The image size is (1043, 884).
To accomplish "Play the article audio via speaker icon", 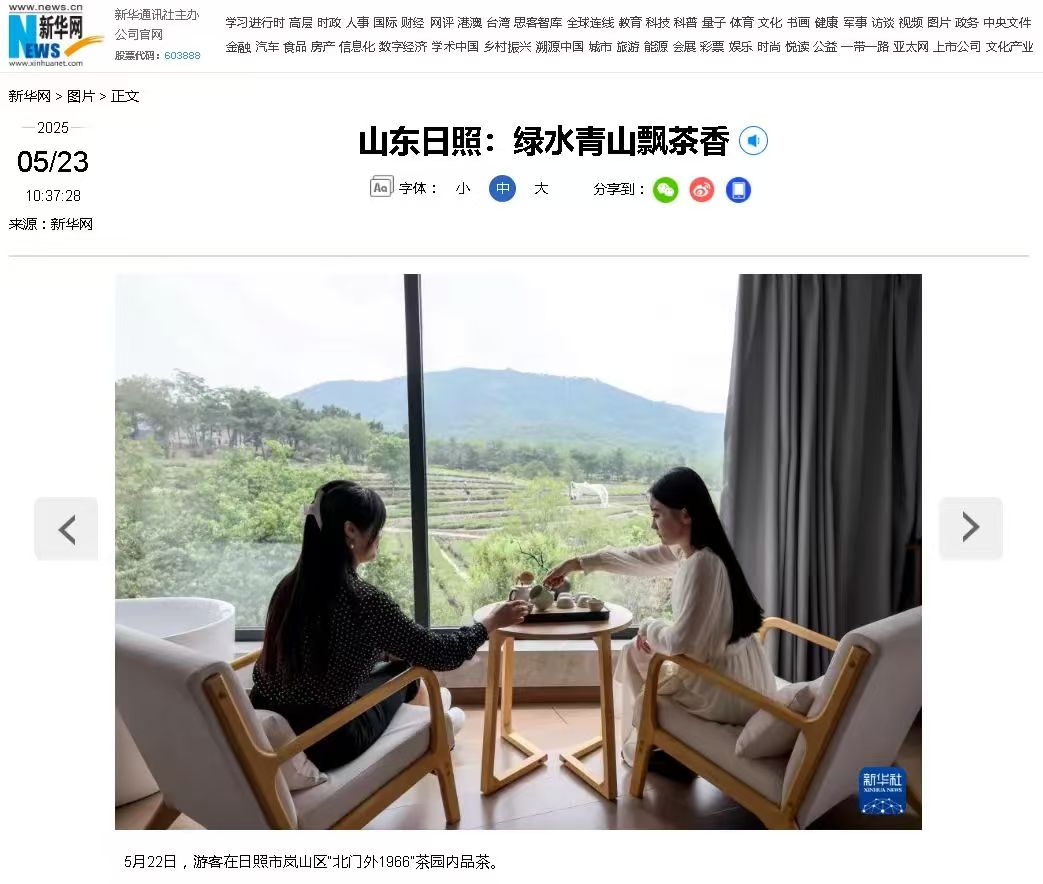I will tap(754, 141).
